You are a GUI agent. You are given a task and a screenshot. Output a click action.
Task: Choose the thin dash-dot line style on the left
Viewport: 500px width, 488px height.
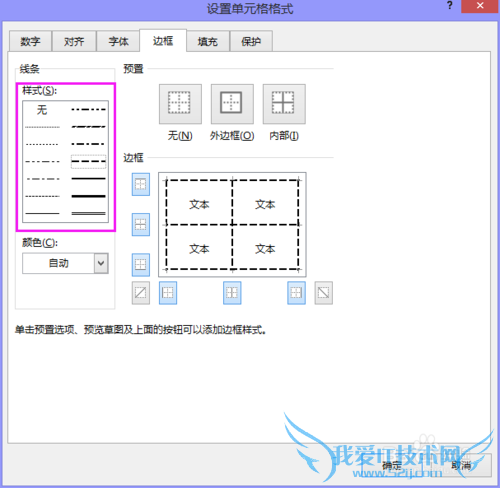pos(42,179)
